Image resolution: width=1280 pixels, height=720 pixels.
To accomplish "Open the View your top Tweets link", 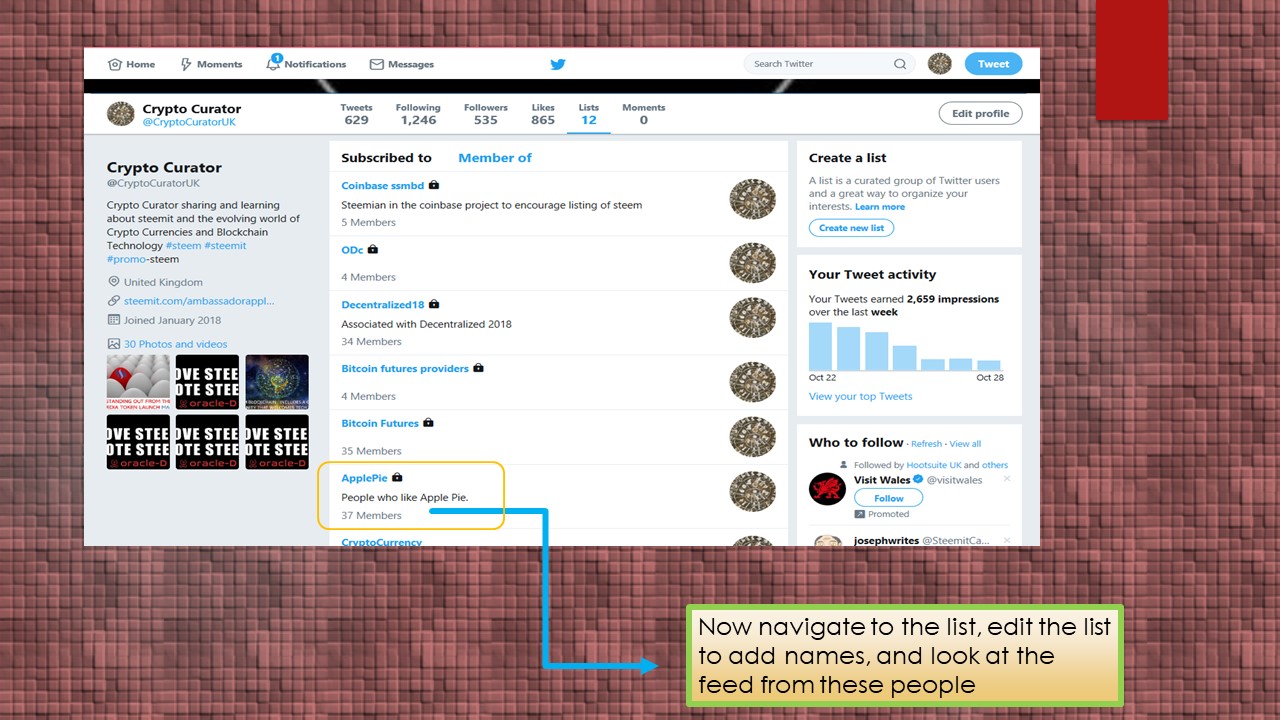I will [861, 397].
